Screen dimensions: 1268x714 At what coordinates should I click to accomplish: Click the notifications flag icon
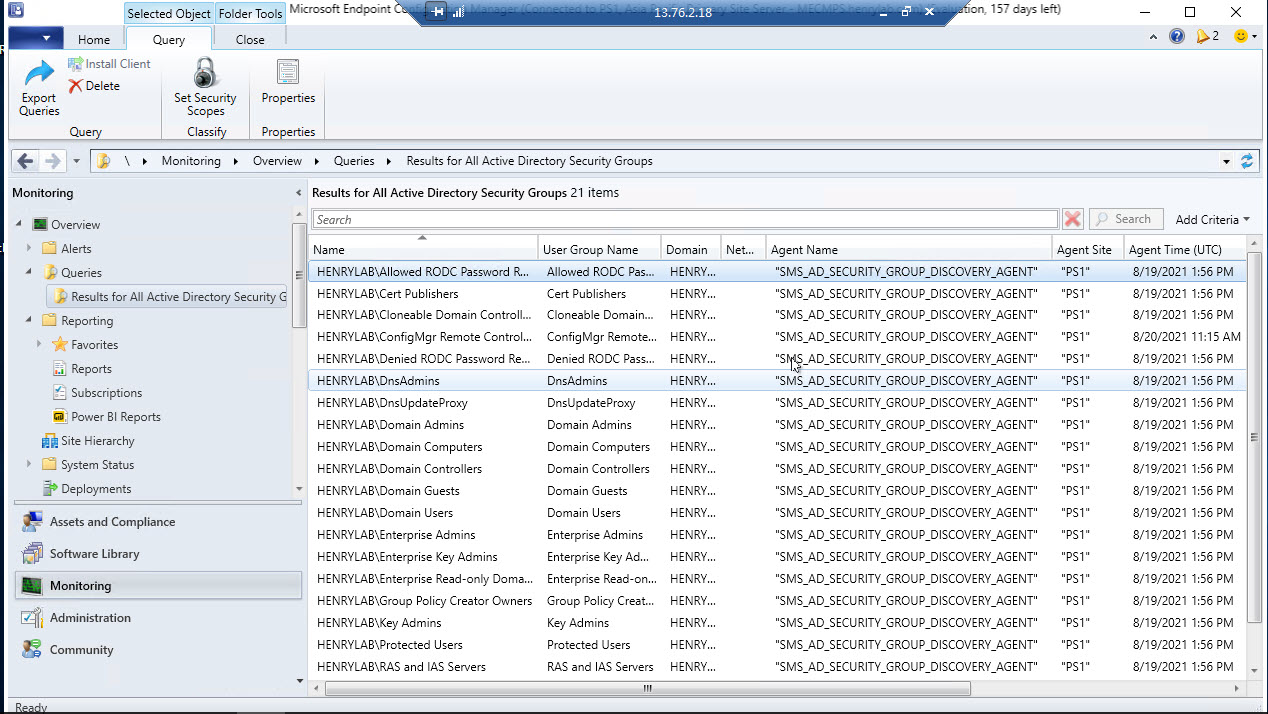pos(1206,37)
